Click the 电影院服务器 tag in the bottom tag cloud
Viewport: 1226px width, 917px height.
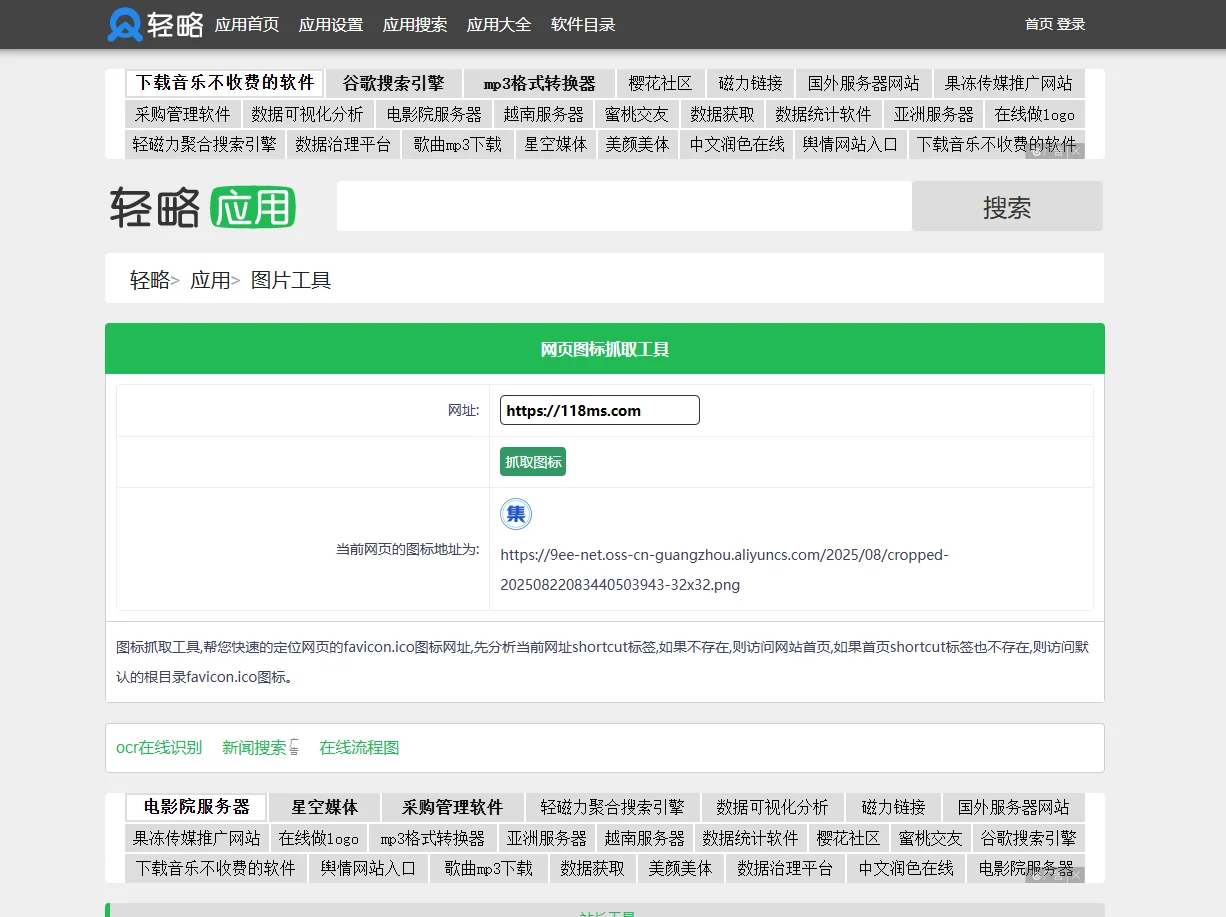pyautogui.click(x=195, y=807)
